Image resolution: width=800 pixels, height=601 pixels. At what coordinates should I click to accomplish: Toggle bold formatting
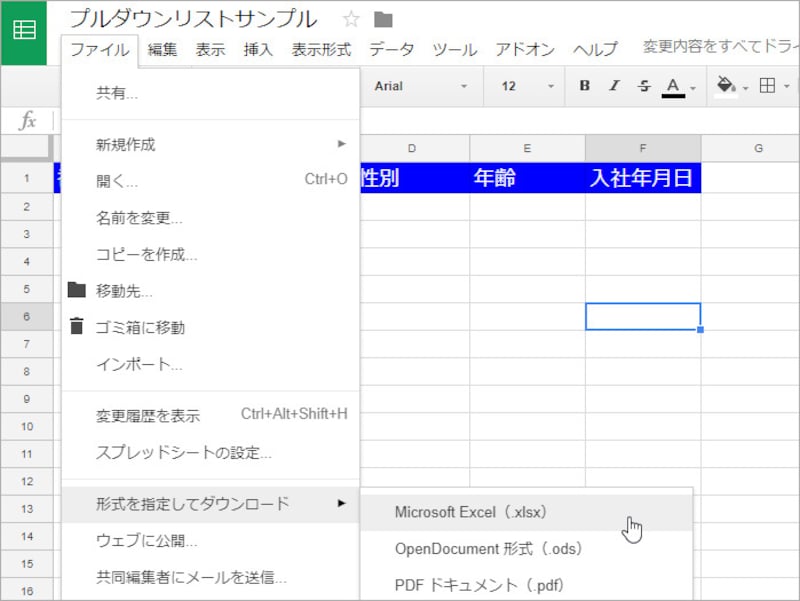pyautogui.click(x=584, y=87)
